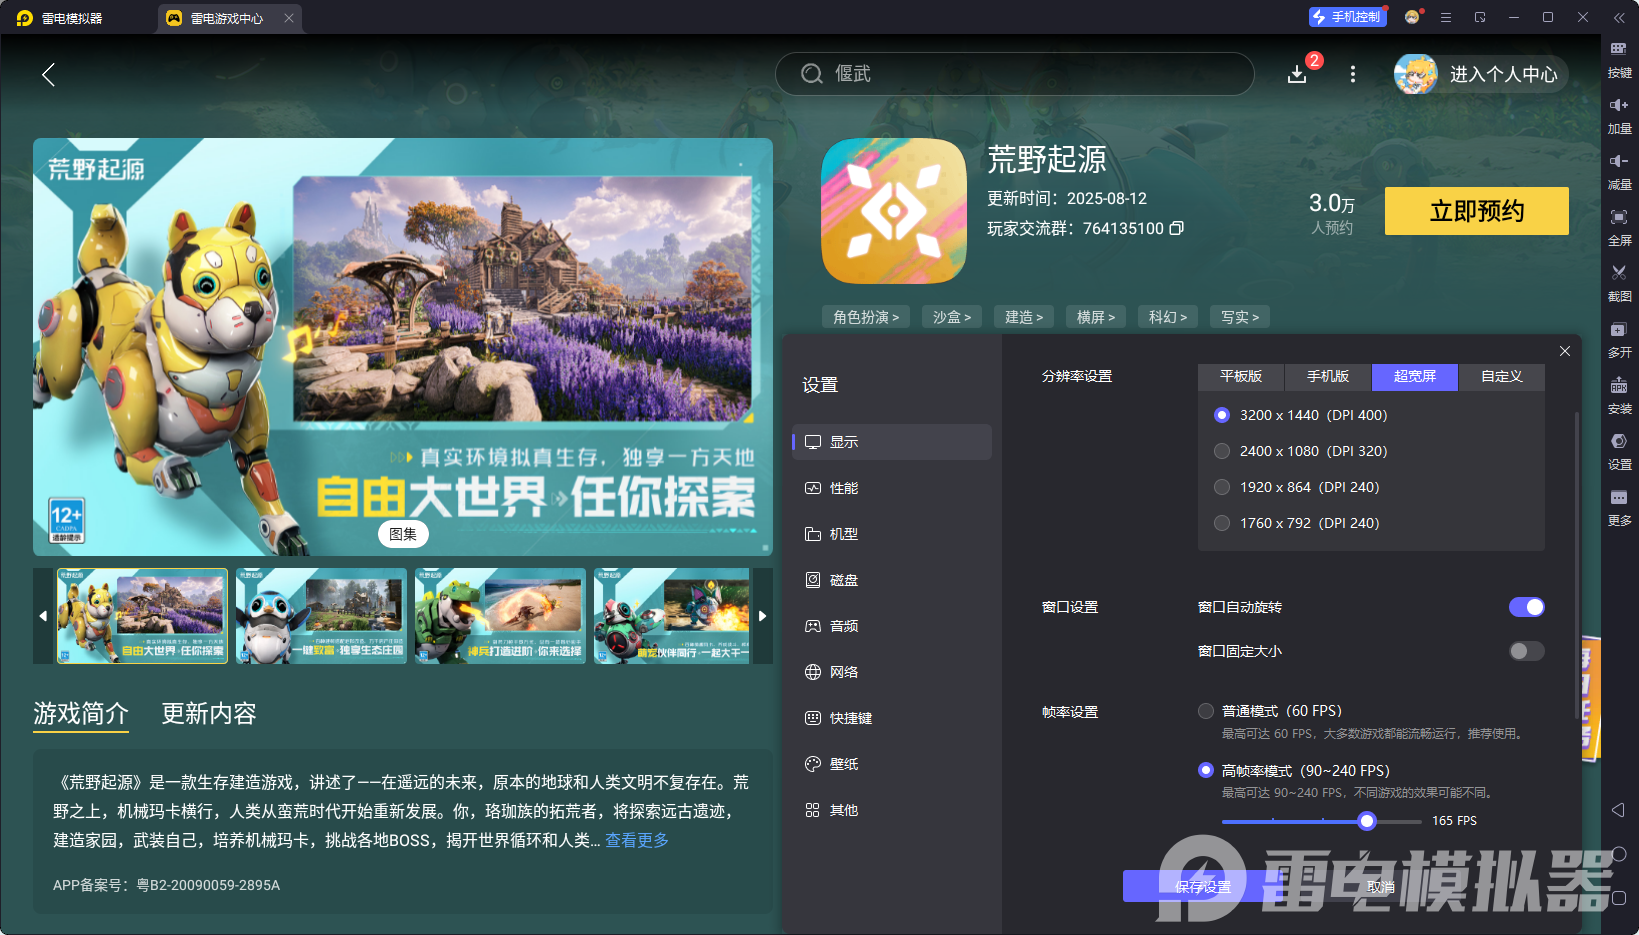Open the multi-instance (多开) tool
The image size is (1639, 935).
1619,330
